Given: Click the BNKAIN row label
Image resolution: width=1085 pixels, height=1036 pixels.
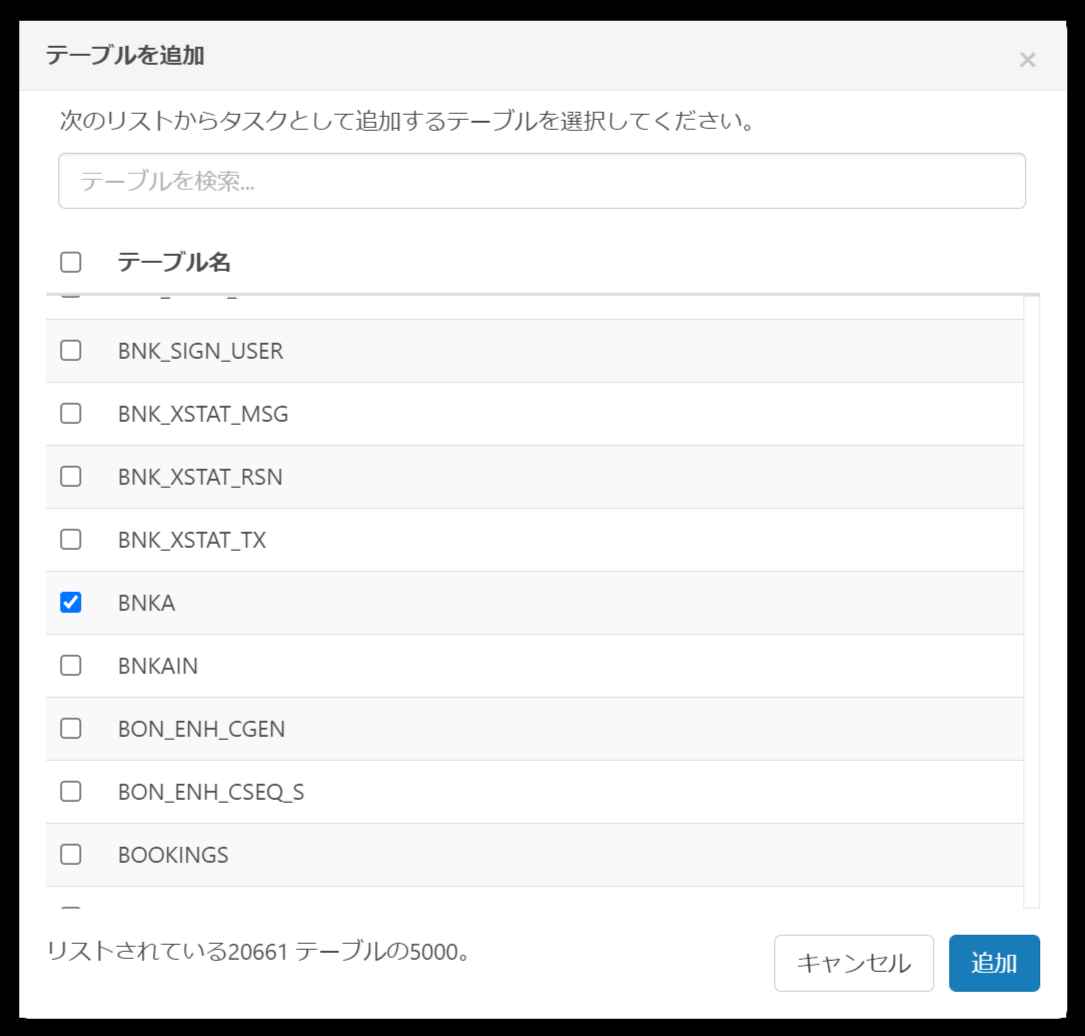Looking at the screenshot, I should 158,666.
